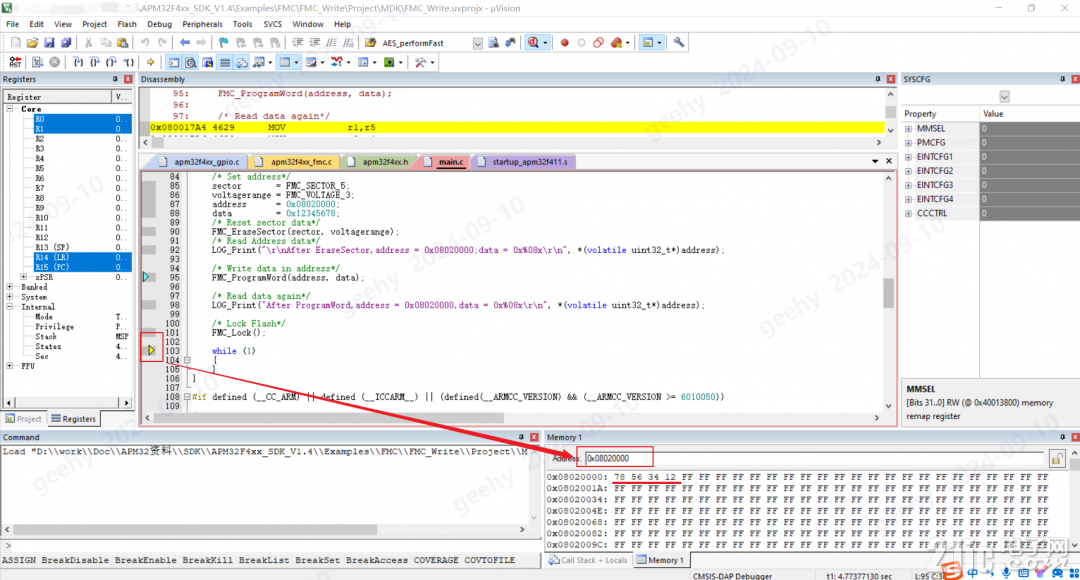Open the Peripherals menu
Screen dimensions: 1080x580
[x=202, y=24]
